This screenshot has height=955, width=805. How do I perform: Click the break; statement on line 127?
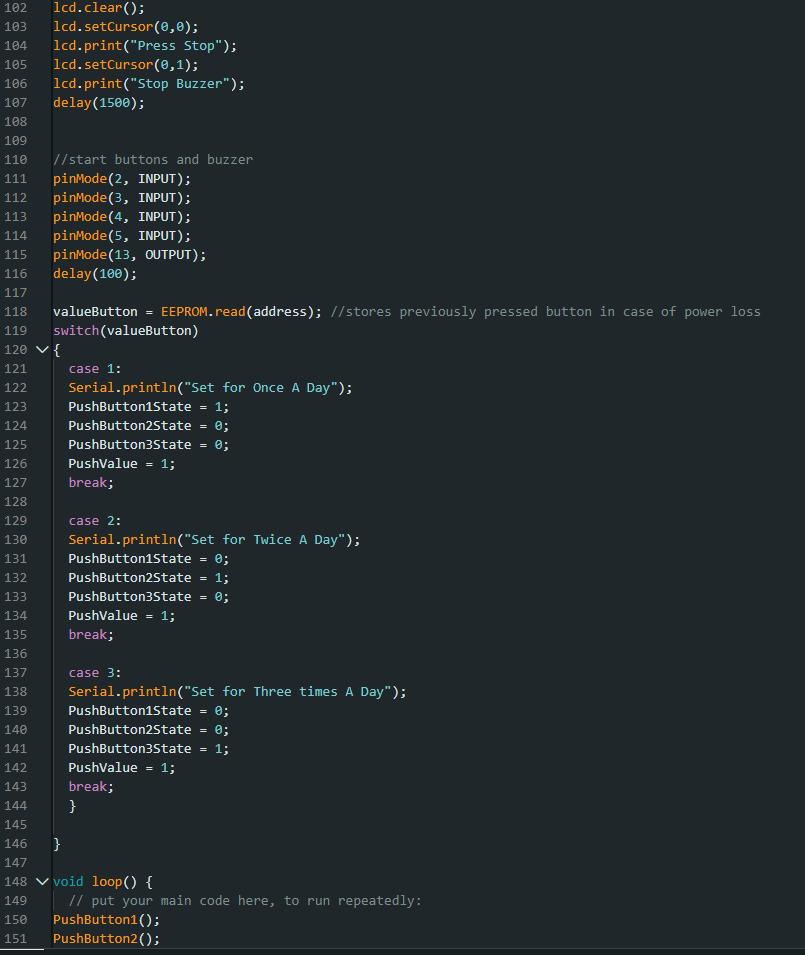pos(91,483)
